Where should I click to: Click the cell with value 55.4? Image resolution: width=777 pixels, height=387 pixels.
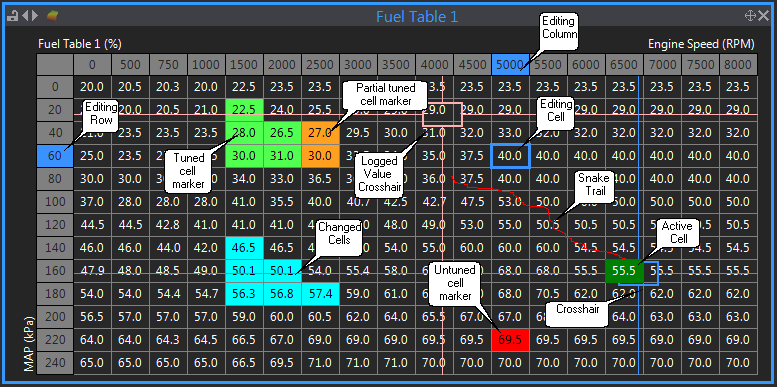pos(358,271)
